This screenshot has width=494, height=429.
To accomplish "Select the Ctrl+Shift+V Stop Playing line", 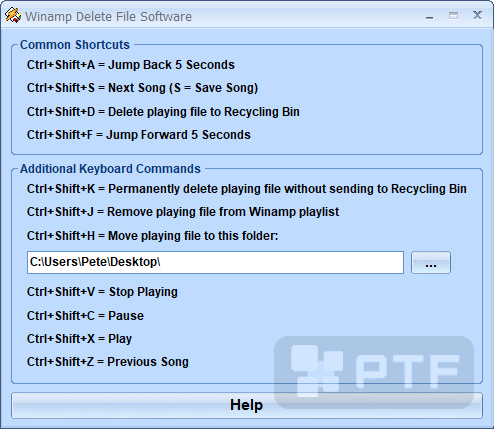I will click(x=102, y=292).
